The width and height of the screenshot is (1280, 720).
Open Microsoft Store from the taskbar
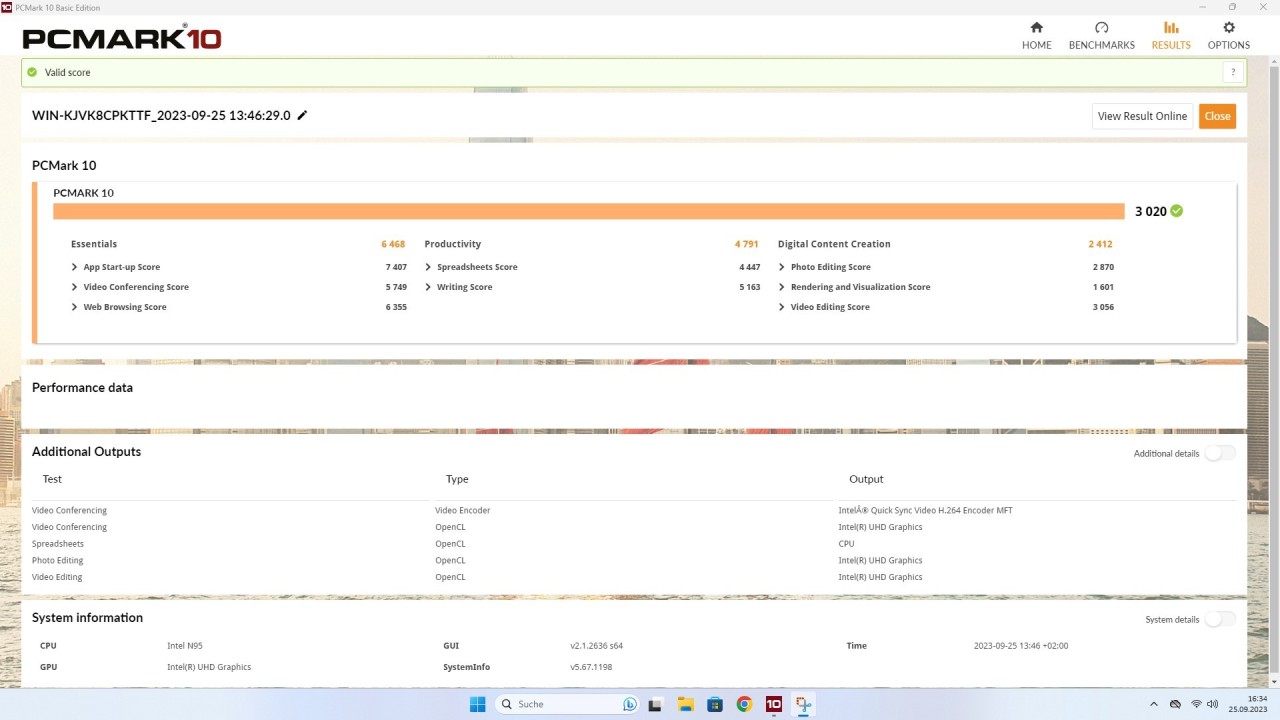(714, 704)
